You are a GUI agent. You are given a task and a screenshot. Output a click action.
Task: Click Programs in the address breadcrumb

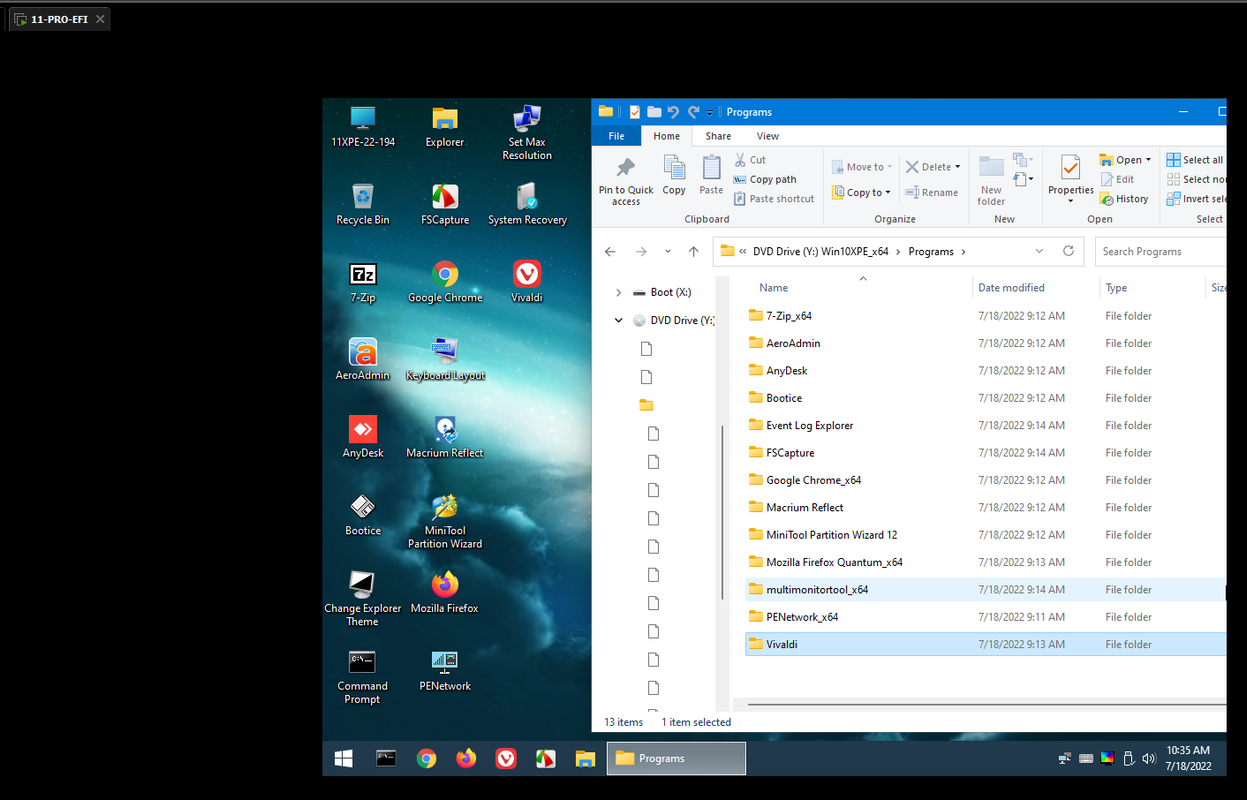pos(931,251)
